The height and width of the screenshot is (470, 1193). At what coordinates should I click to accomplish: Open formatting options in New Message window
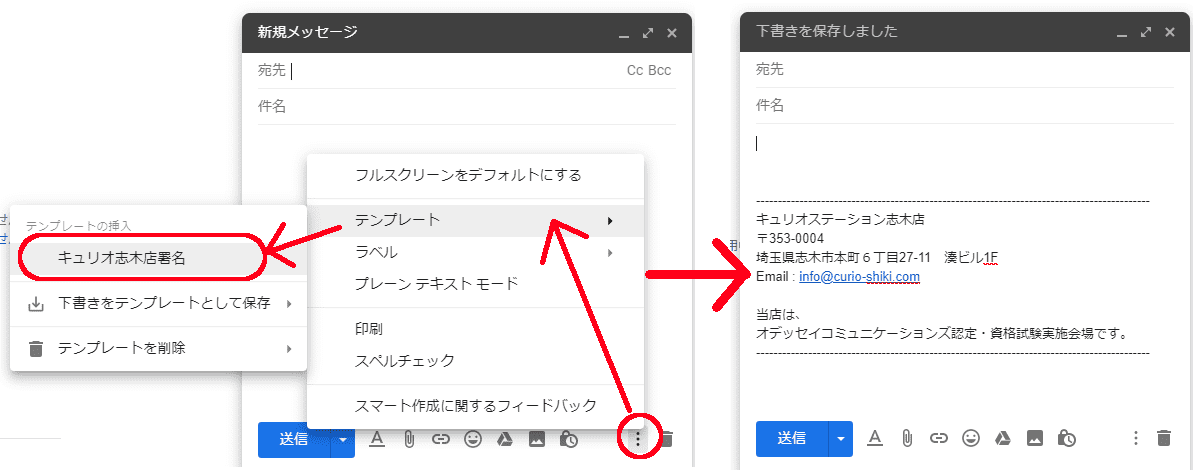pos(376,439)
